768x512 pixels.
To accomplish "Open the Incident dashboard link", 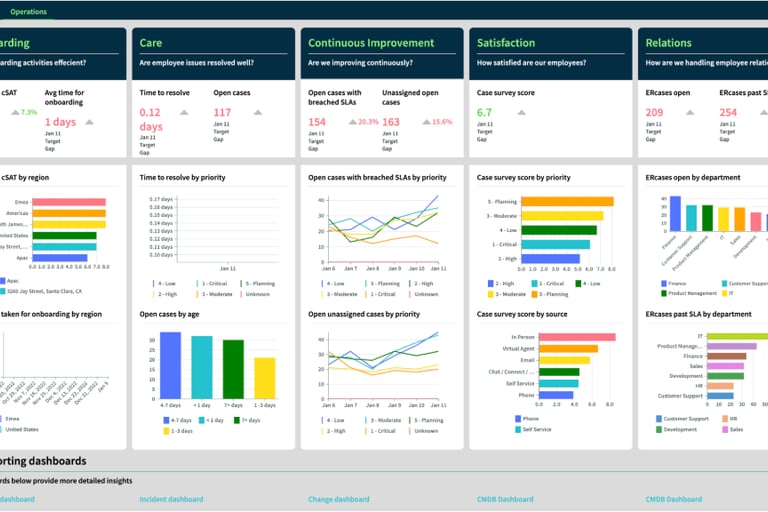I will pyautogui.click(x=171, y=499).
